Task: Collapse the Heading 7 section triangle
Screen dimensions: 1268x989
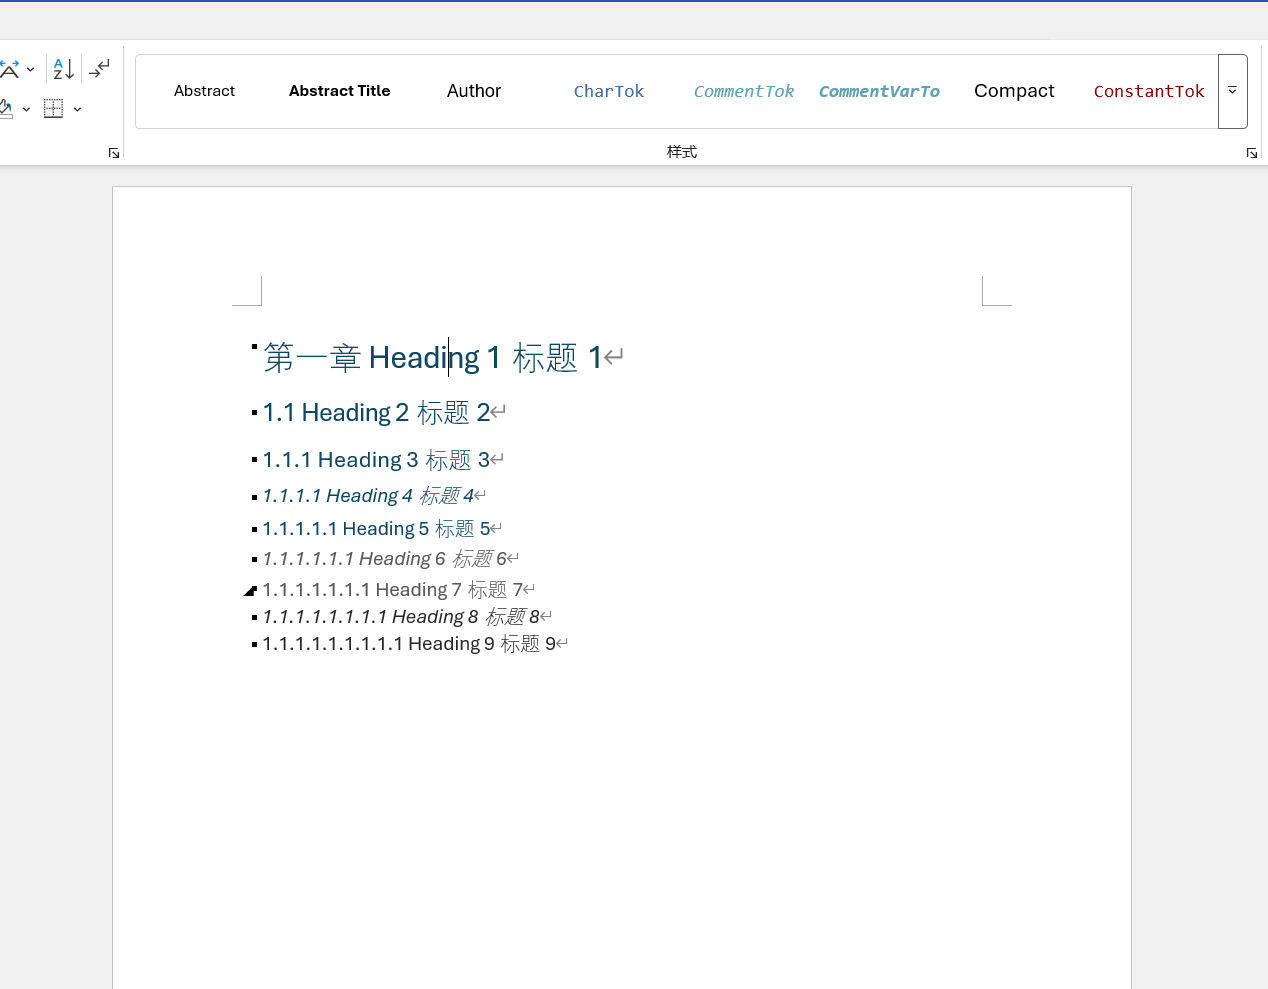Action: [250, 591]
